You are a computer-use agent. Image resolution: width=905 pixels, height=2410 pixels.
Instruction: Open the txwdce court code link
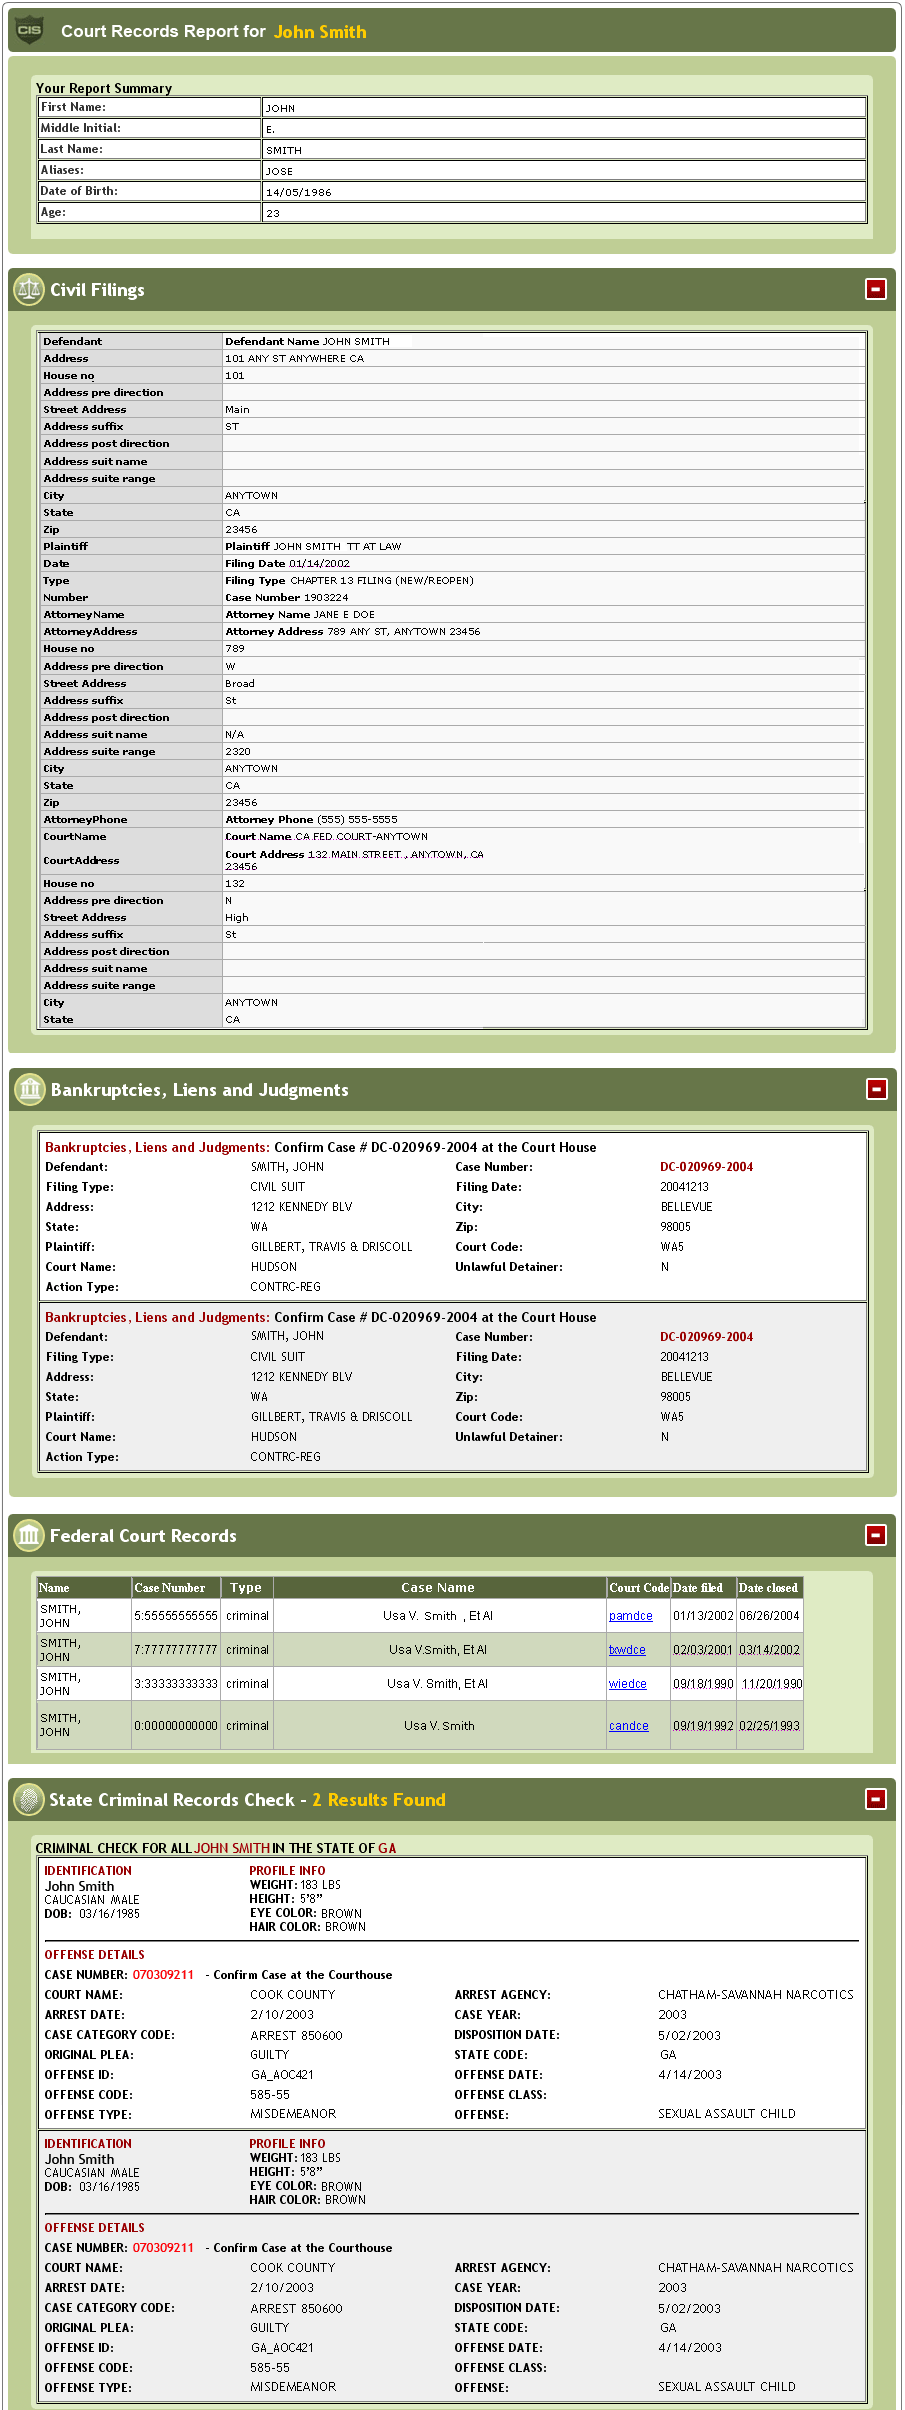point(627,1650)
